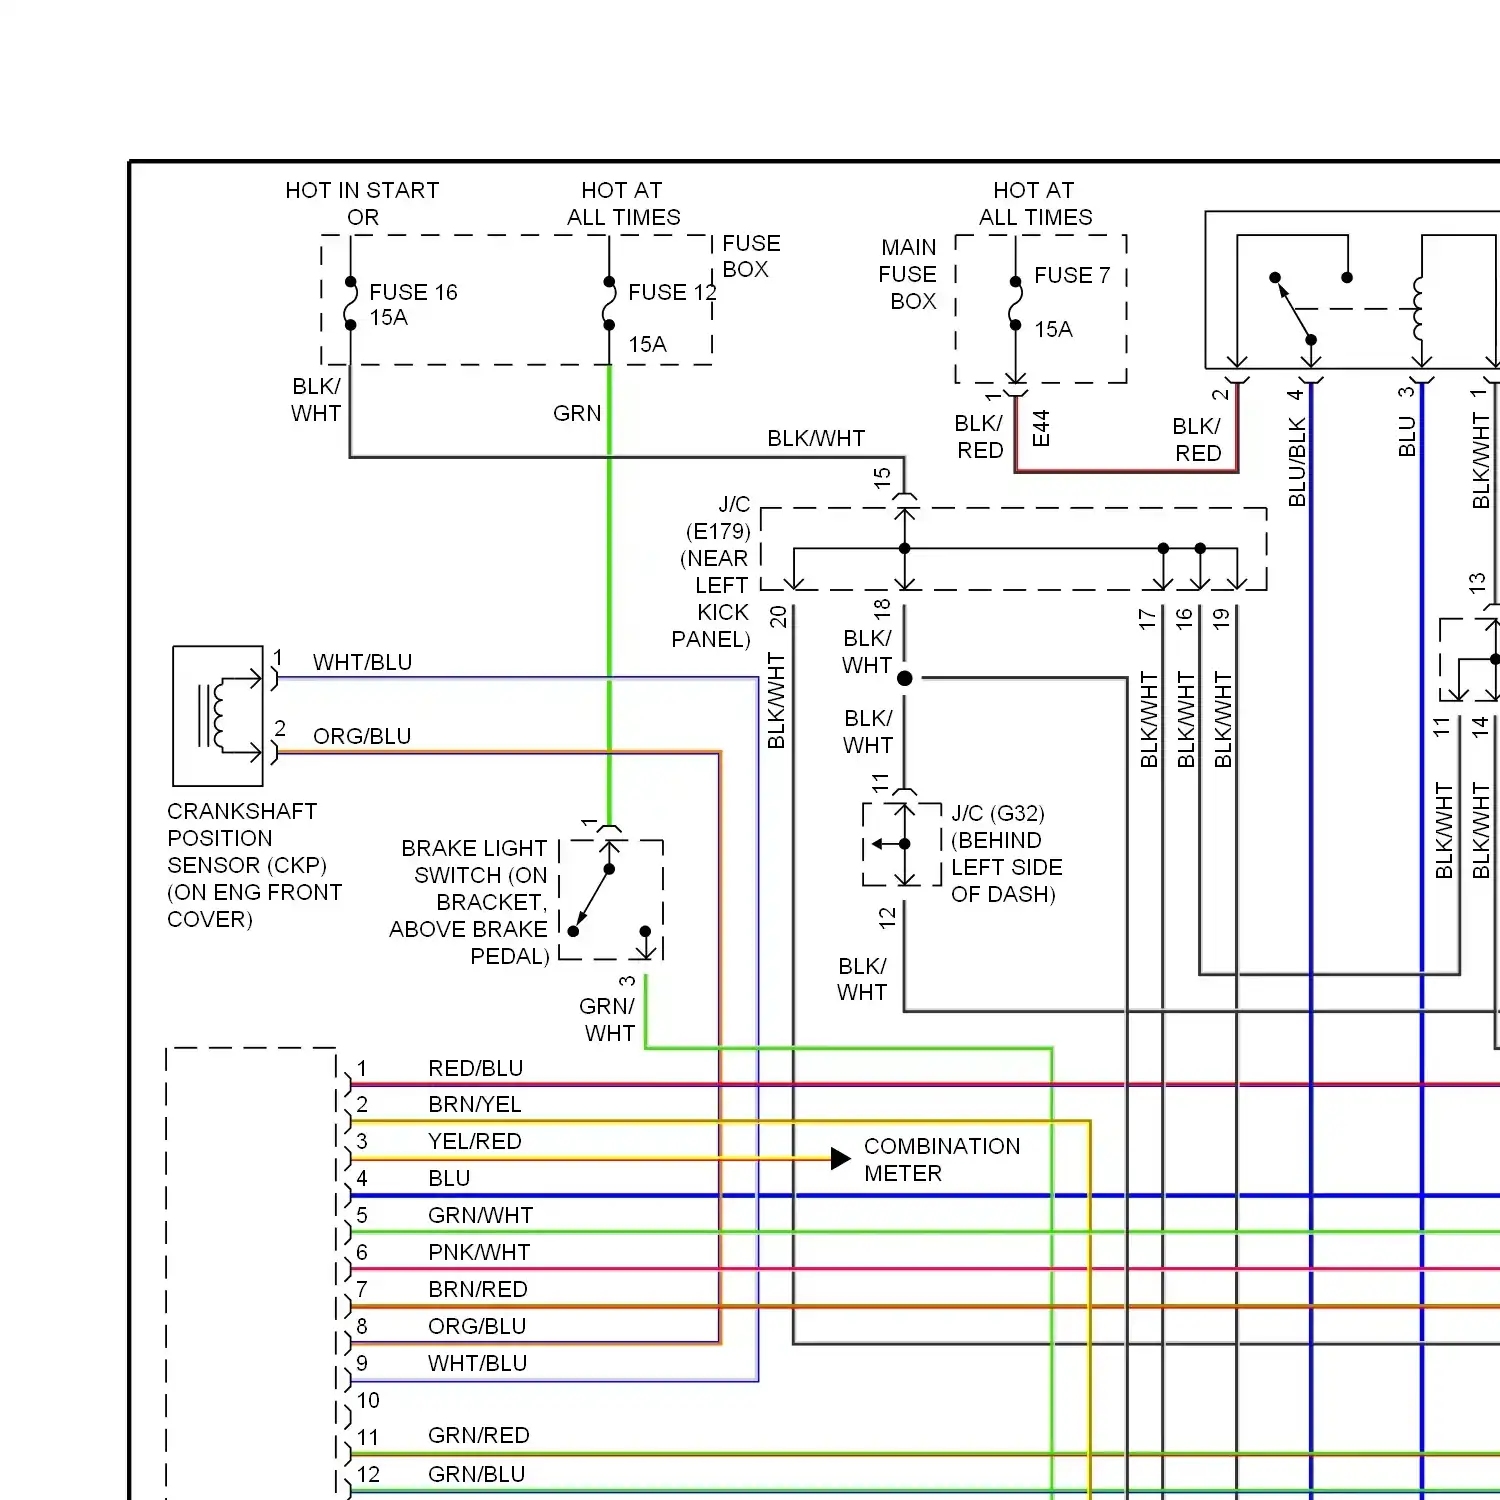This screenshot has height=1500, width=1500.
Task: Select the 'COMBINATION METER' label
Action: coord(942,1159)
